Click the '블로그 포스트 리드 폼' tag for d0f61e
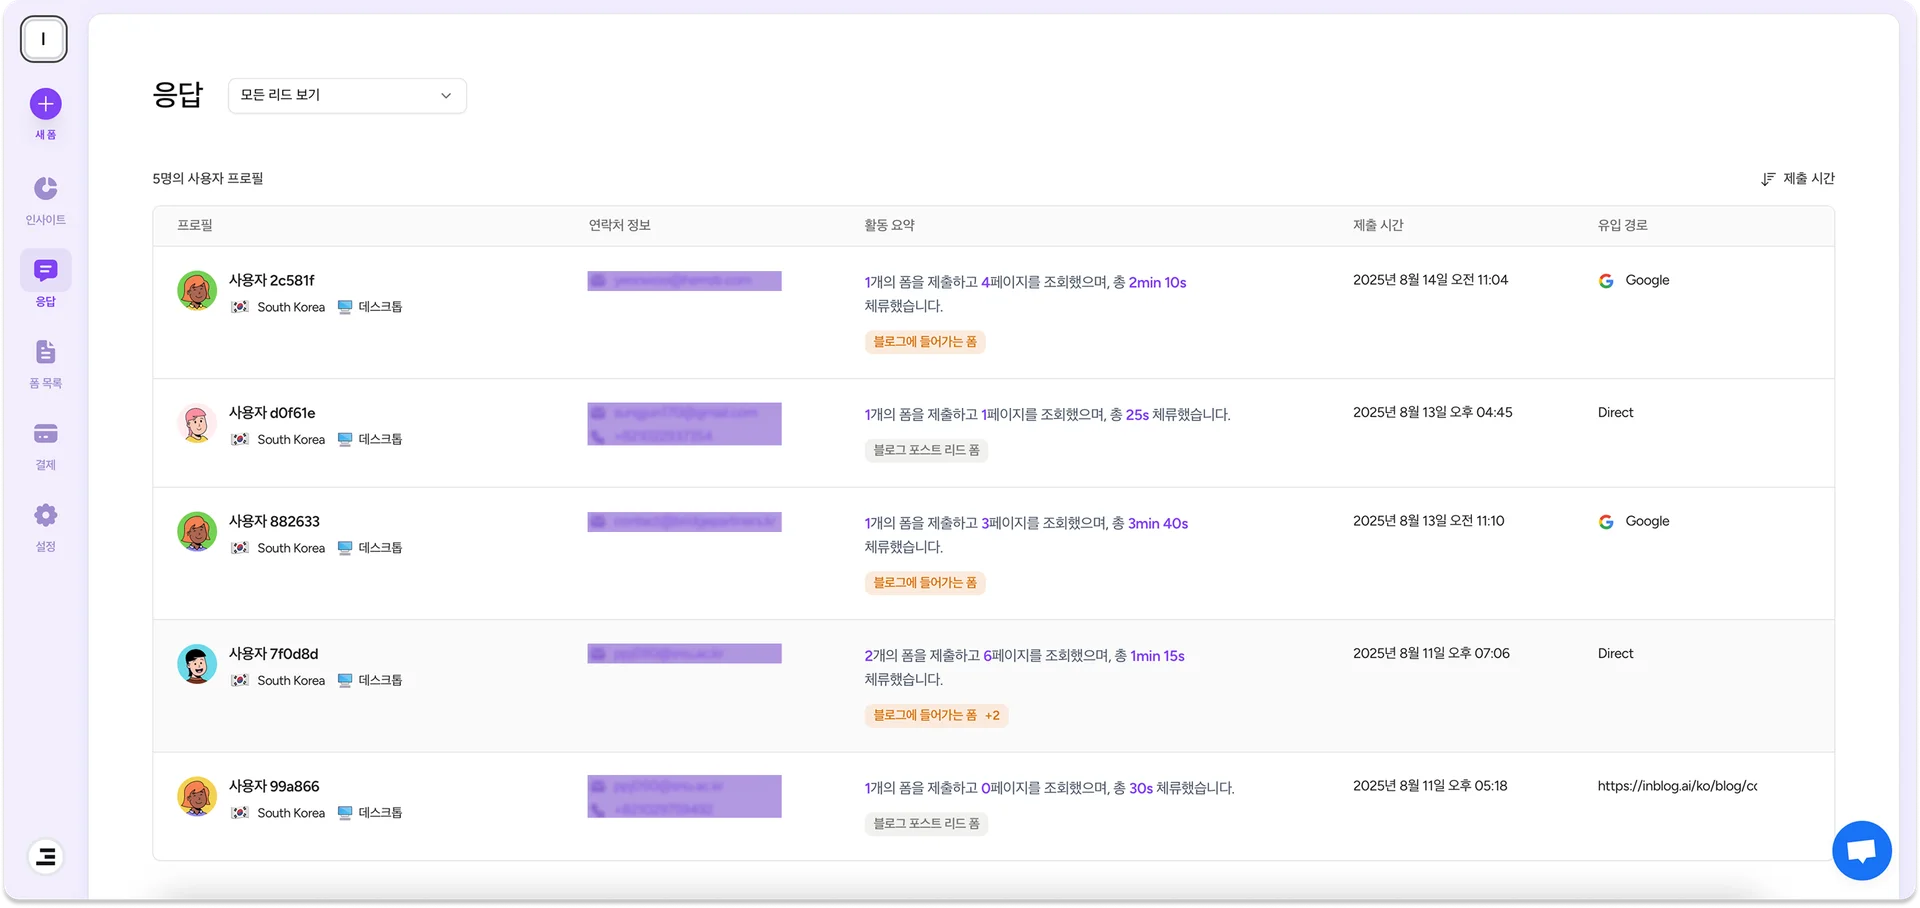 pyautogui.click(x=926, y=451)
